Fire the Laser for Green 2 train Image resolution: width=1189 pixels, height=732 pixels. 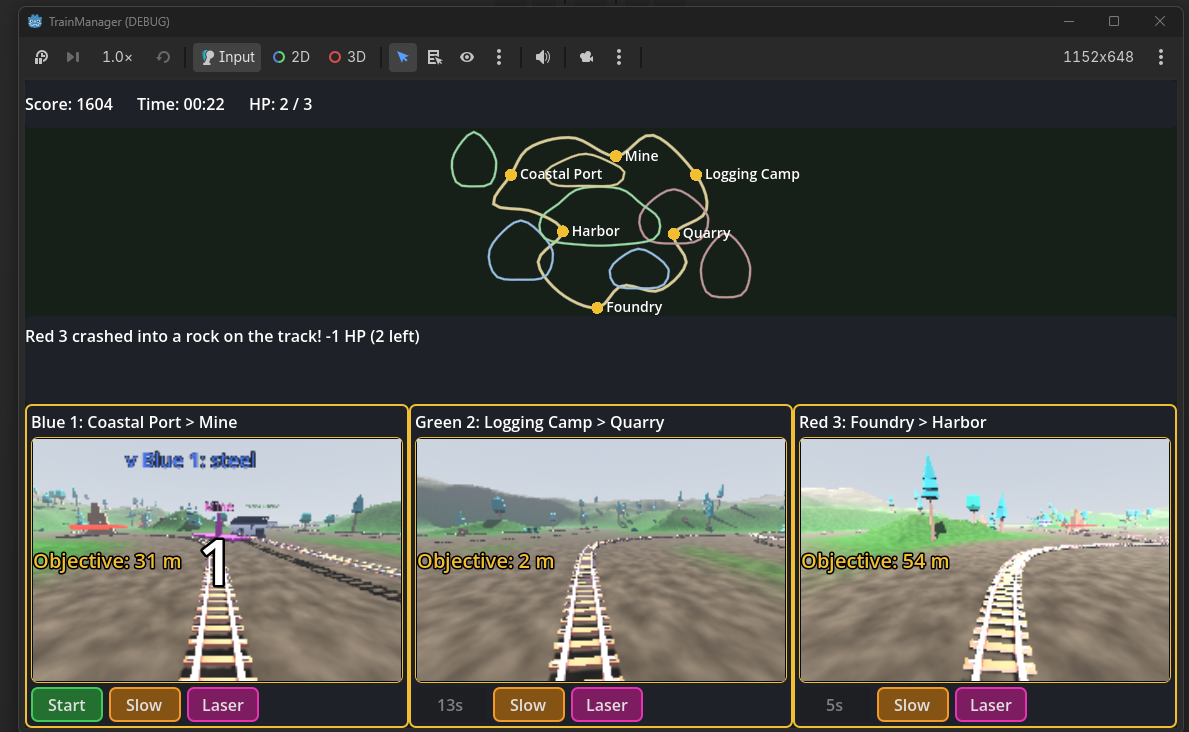click(607, 705)
